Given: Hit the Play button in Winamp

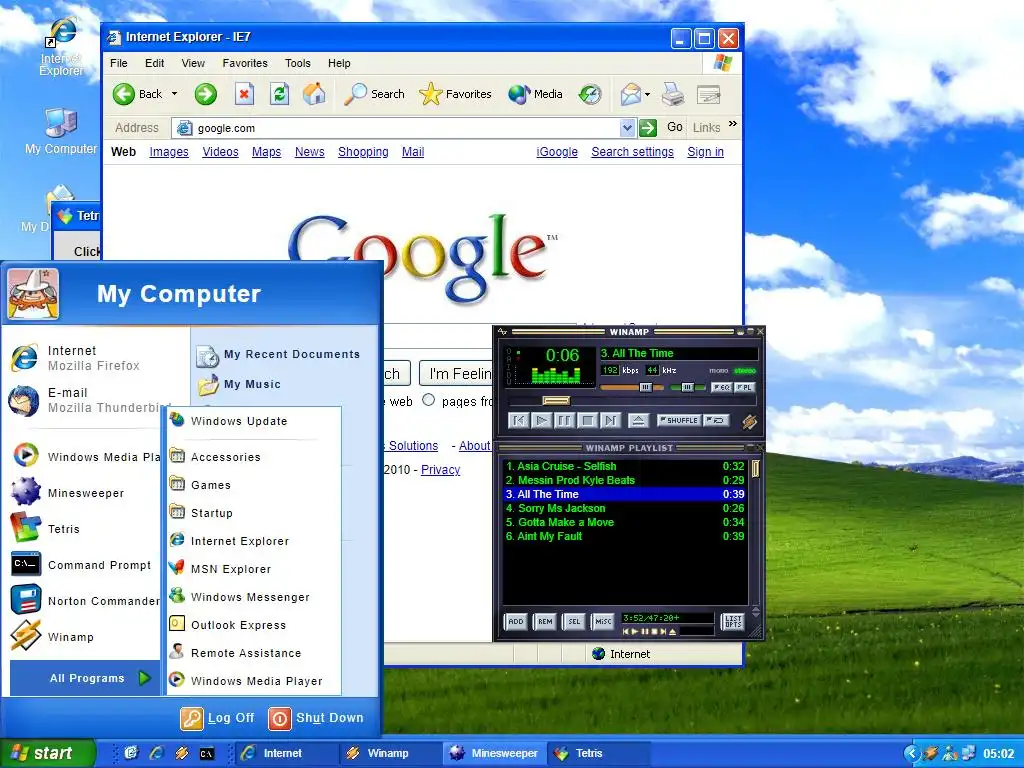Looking at the screenshot, I should [541, 420].
